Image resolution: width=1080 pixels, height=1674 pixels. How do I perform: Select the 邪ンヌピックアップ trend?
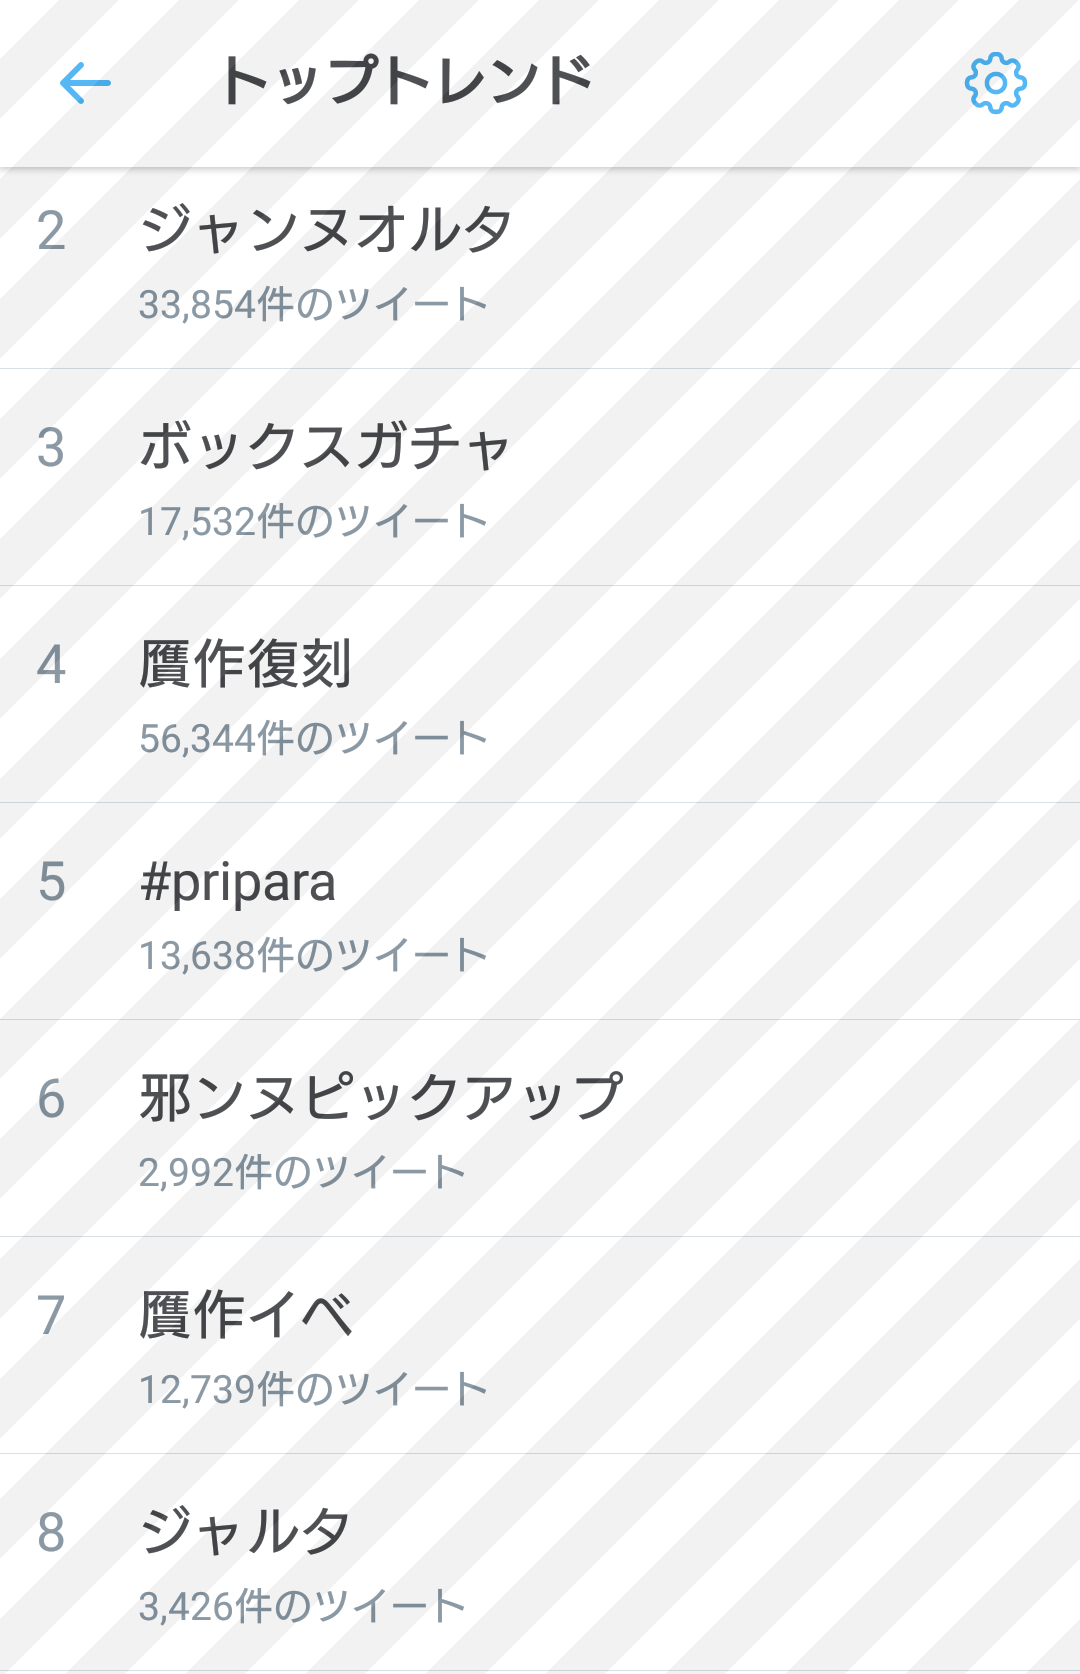(382, 1097)
